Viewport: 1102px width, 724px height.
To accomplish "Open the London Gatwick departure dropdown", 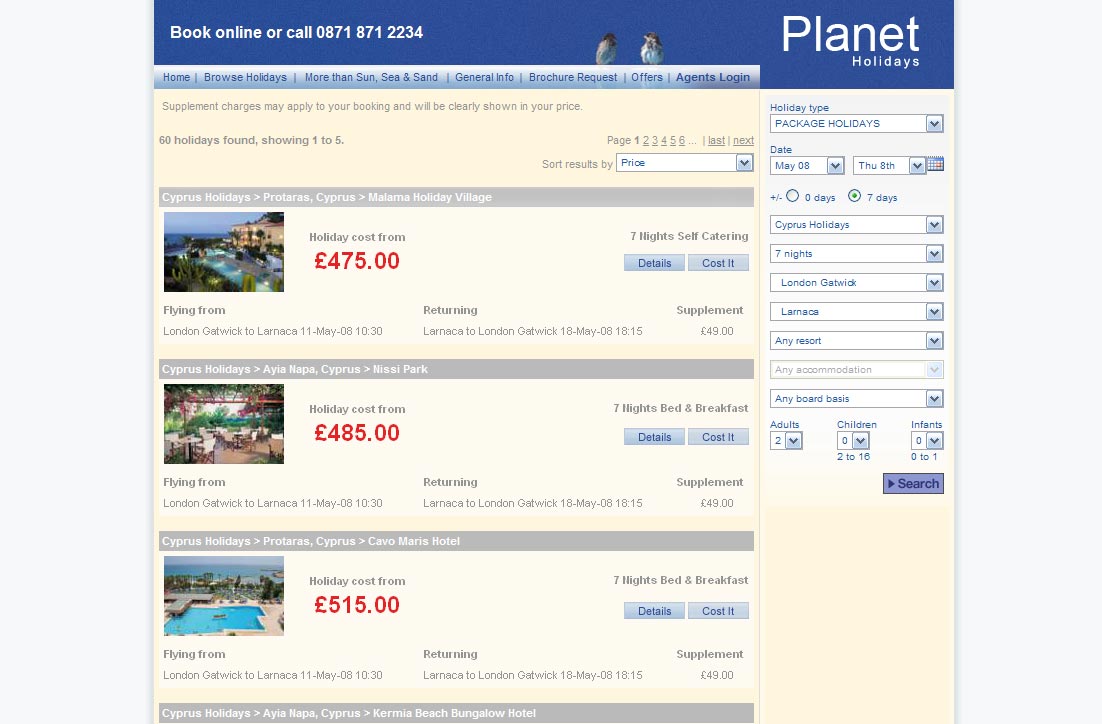I will point(856,283).
